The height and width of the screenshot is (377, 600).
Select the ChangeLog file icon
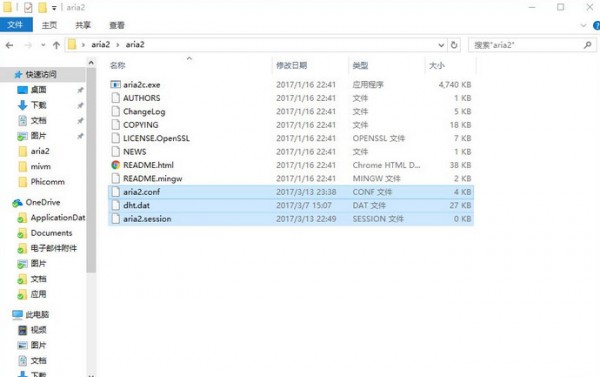tap(116, 111)
